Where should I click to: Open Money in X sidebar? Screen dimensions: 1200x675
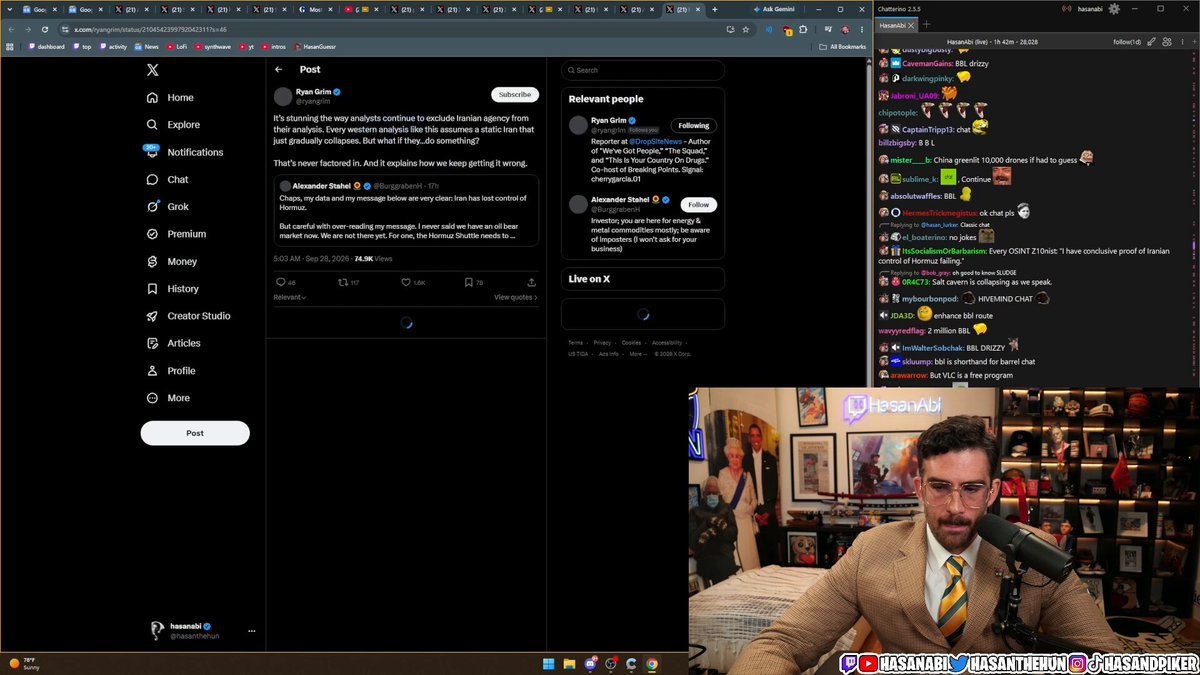[172, 262]
